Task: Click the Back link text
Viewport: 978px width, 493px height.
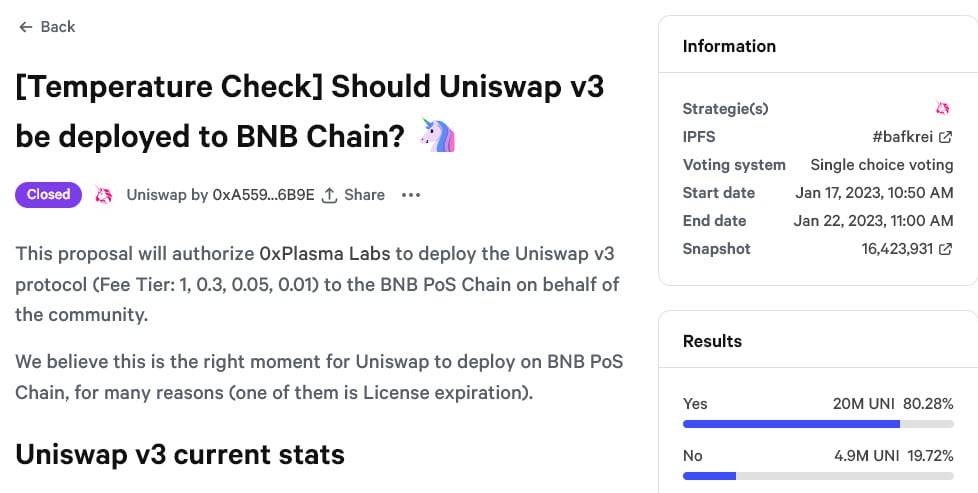Action: 58,27
